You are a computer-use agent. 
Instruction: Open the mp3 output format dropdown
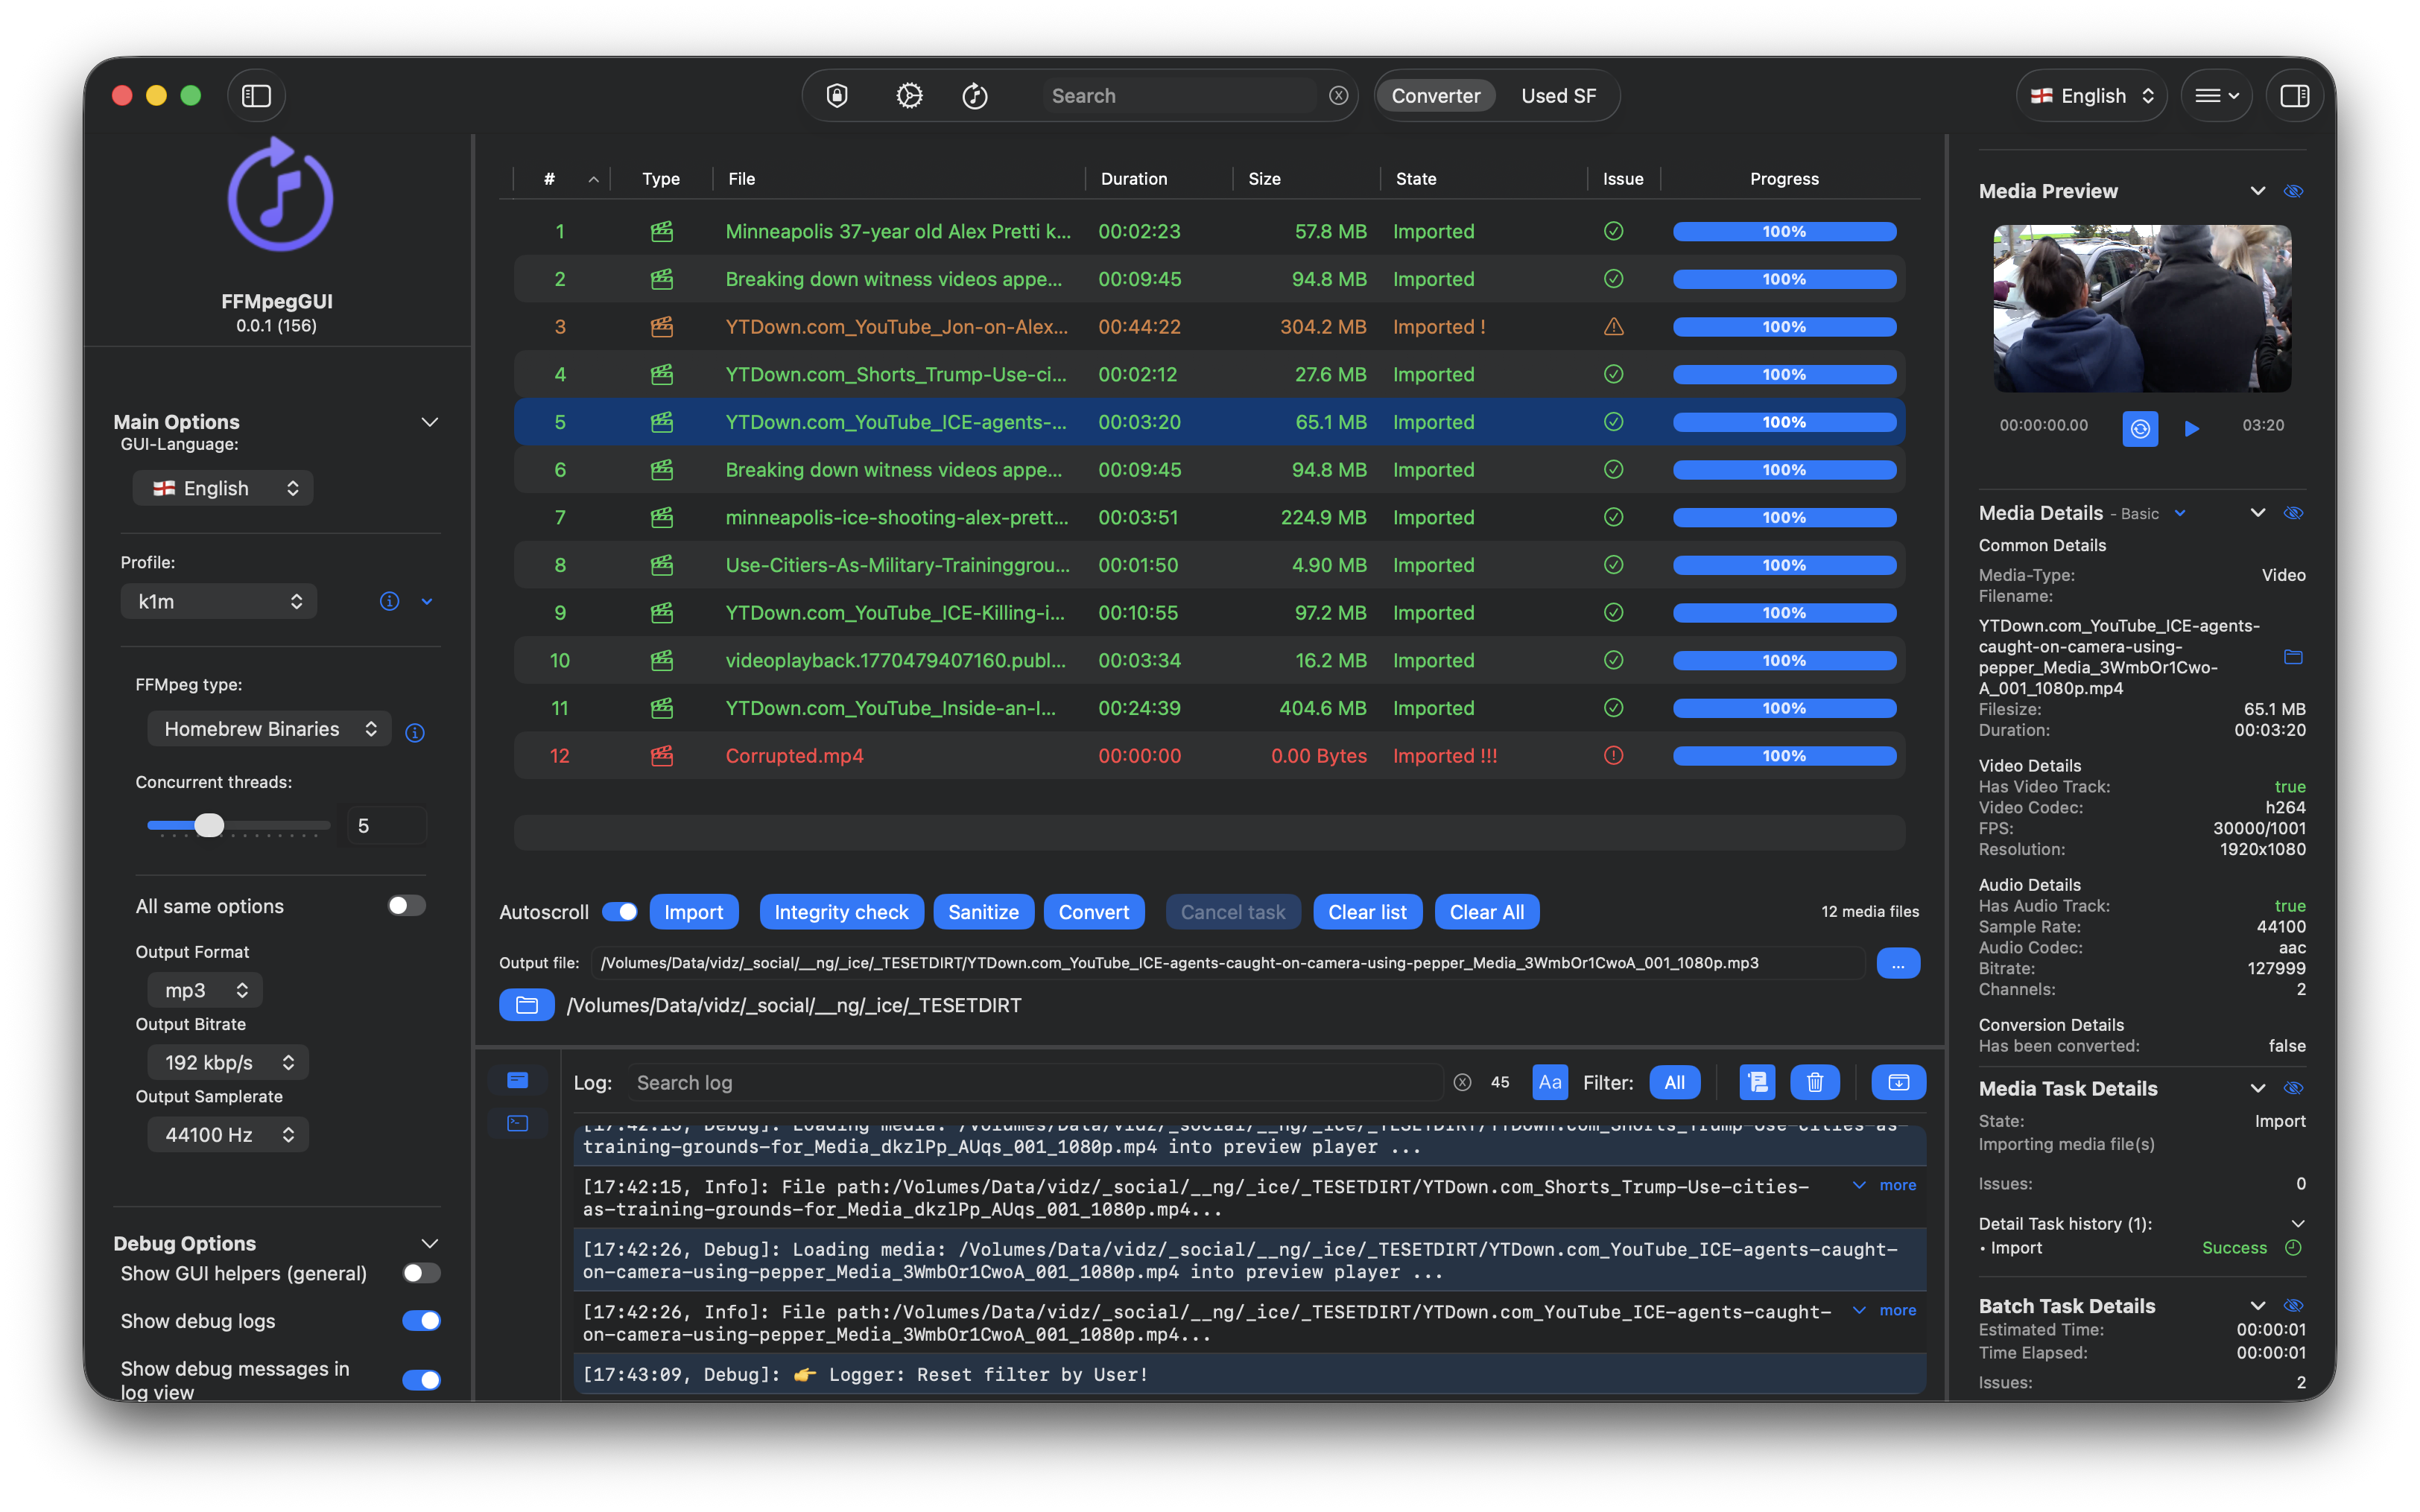click(205, 990)
